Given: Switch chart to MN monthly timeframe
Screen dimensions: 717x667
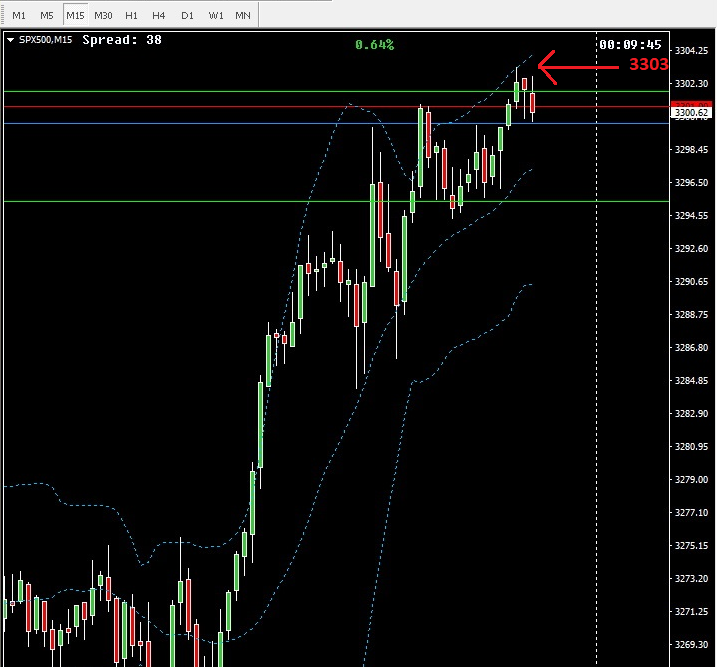Looking at the screenshot, I should coord(243,16).
